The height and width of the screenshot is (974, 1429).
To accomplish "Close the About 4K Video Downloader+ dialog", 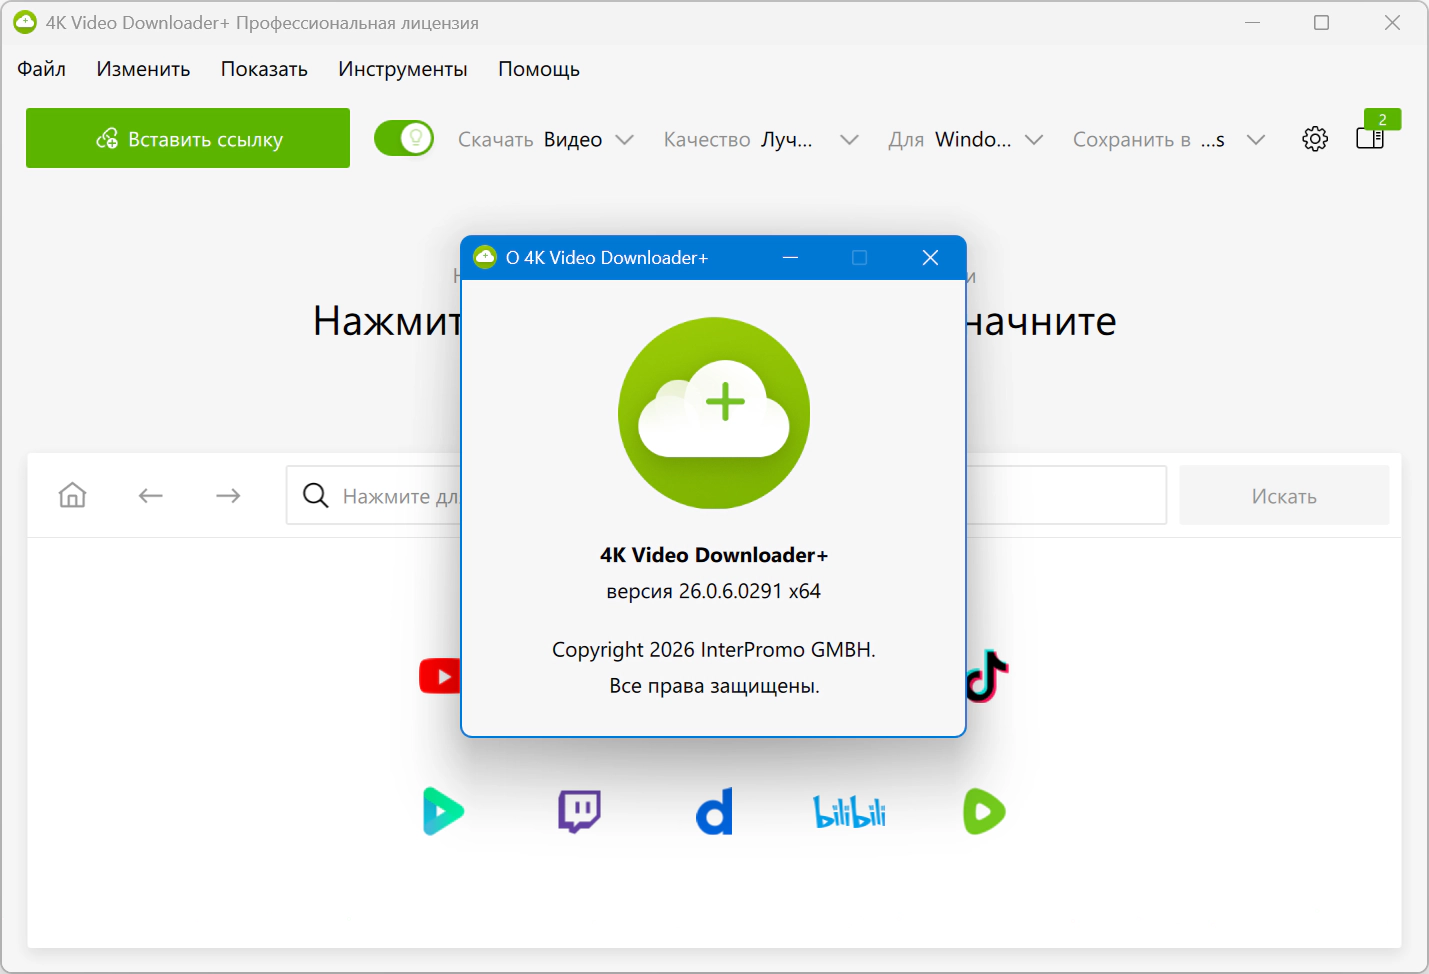I will point(930,258).
